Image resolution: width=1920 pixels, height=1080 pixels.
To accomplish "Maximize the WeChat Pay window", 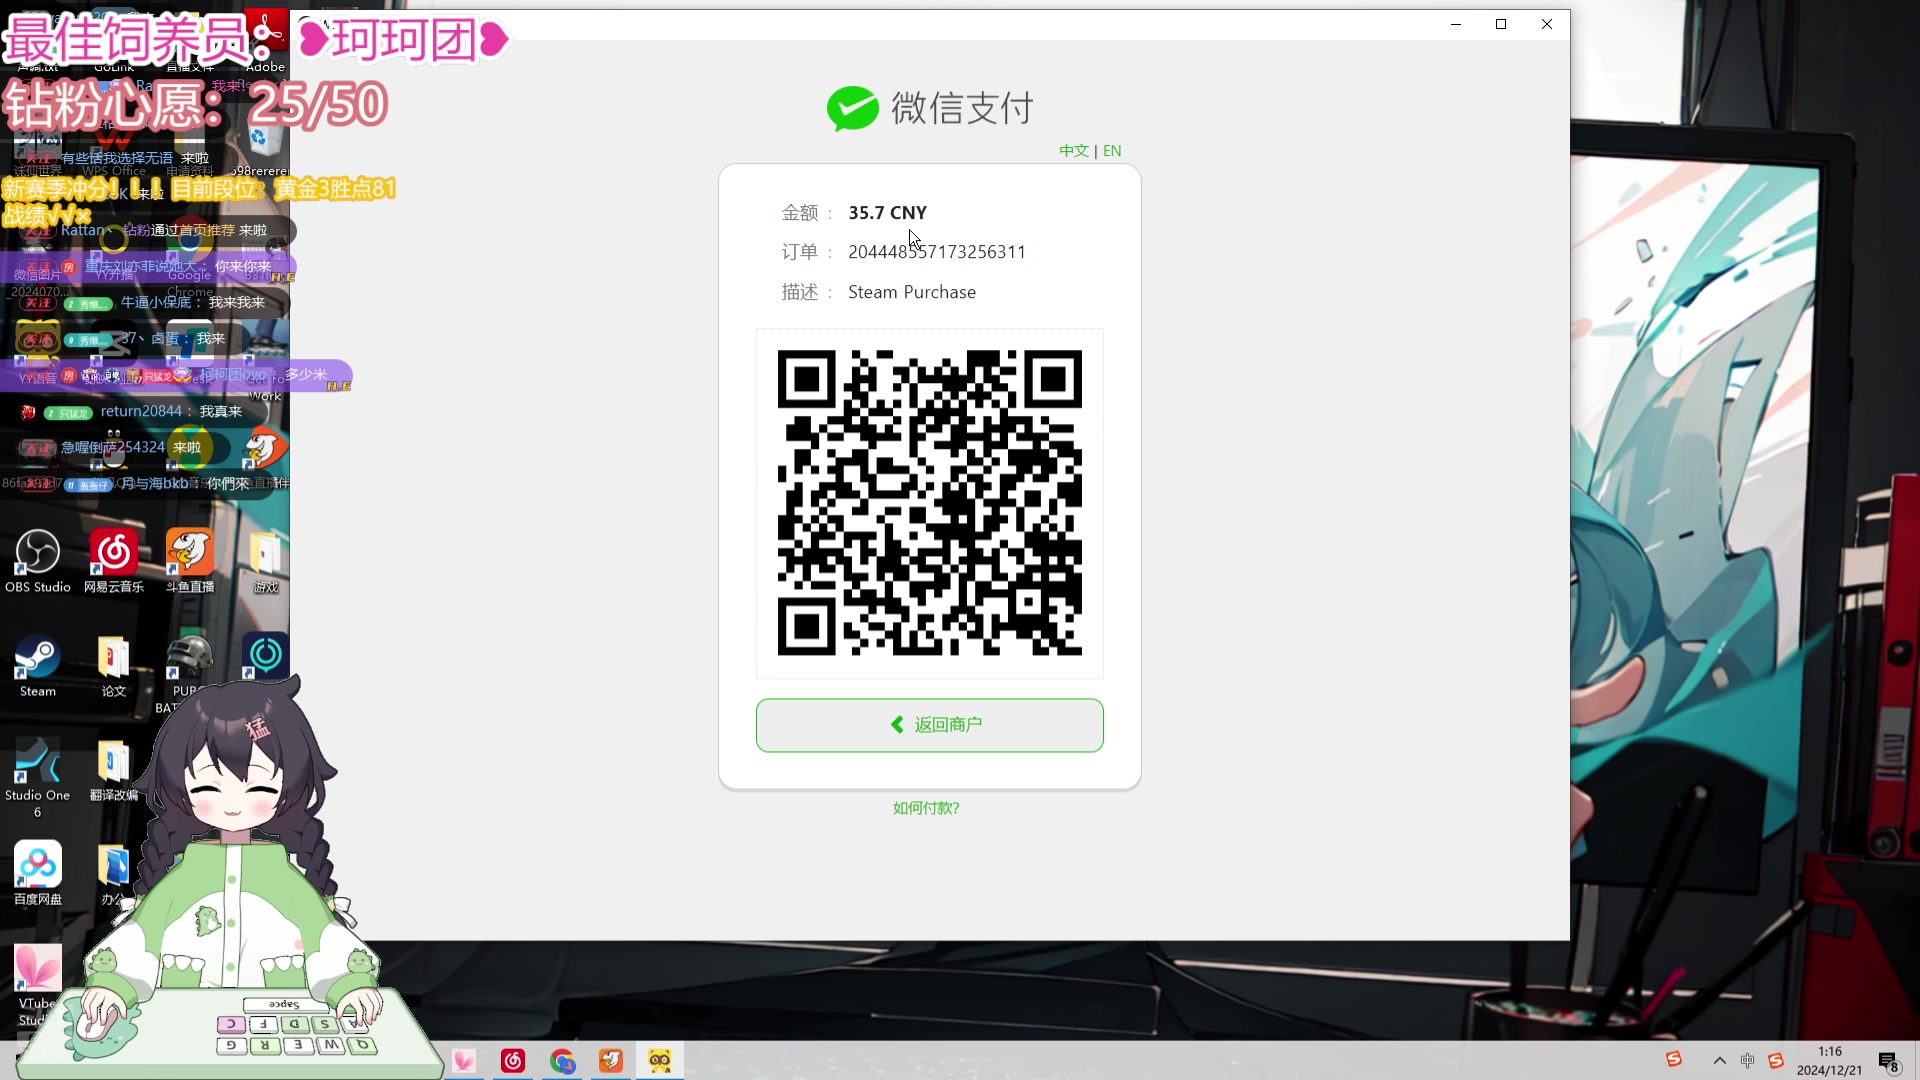I will 1501,24.
